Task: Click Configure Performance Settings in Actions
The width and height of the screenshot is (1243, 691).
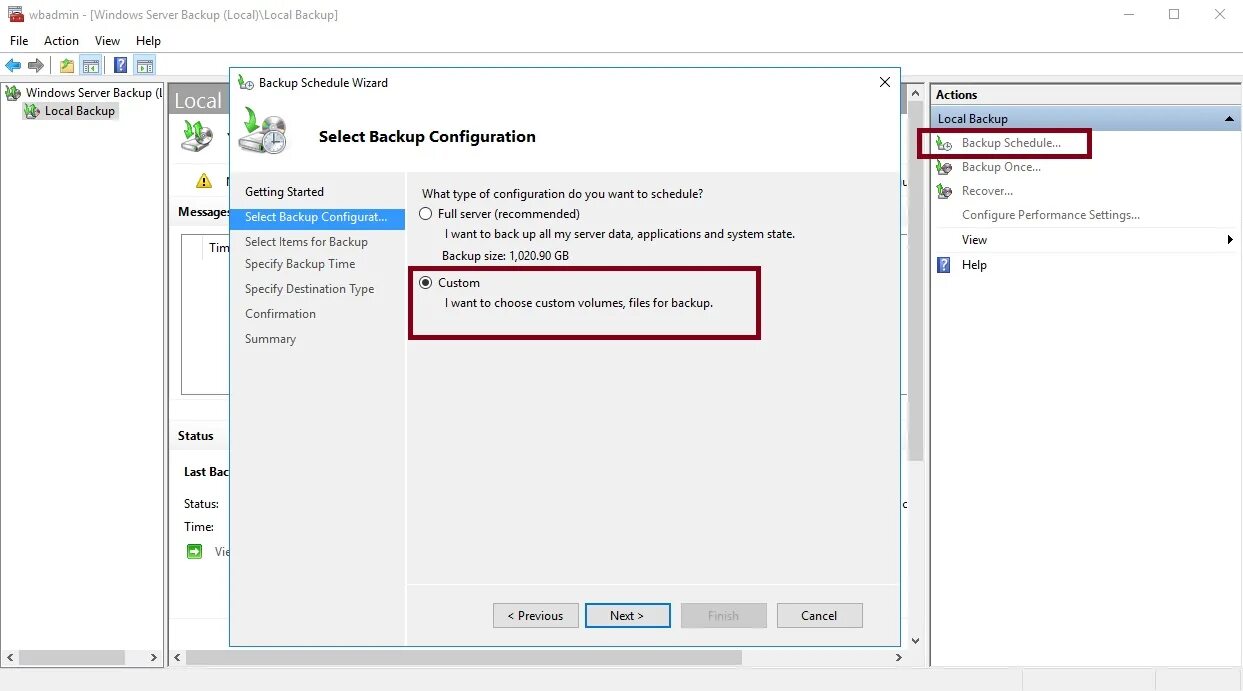Action: click(x=1050, y=215)
